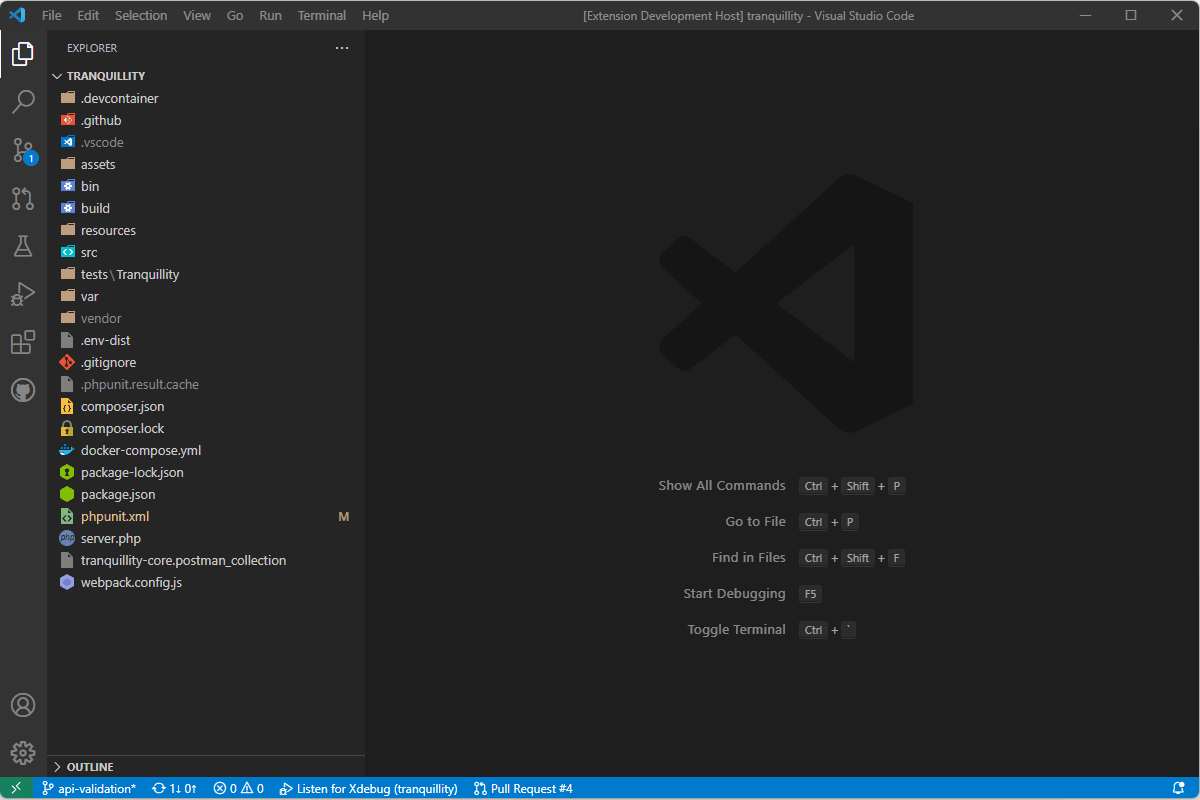
Task: Expand the src folder
Action: tap(206, 252)
